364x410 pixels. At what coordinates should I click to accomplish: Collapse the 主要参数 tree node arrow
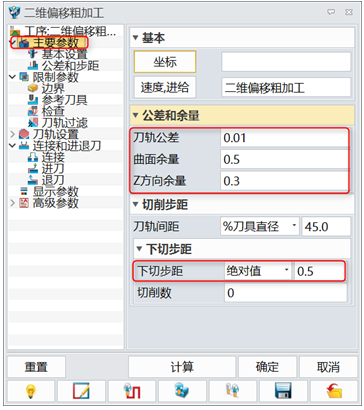[x=12, y=43]
